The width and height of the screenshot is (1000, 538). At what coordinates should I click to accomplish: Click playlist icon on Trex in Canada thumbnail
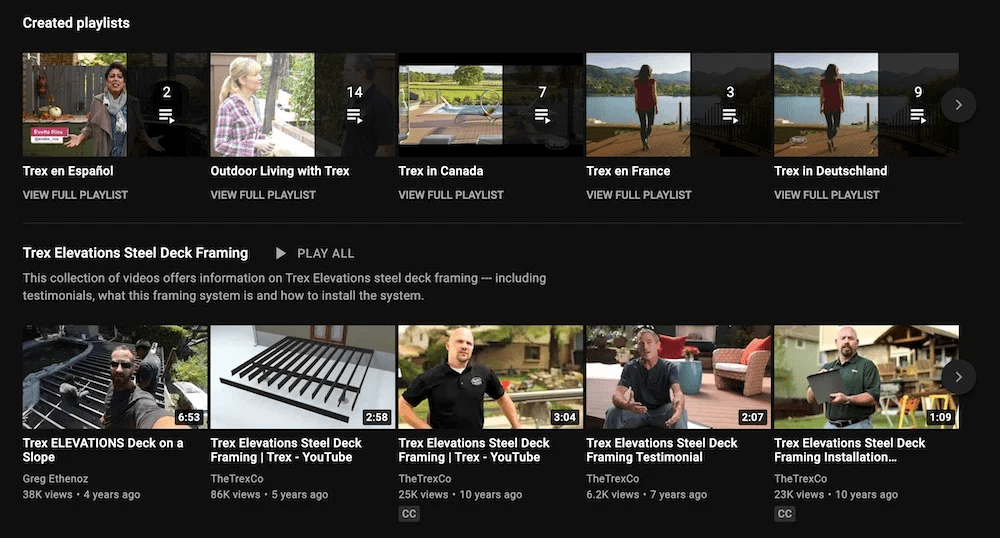(542, 115)
